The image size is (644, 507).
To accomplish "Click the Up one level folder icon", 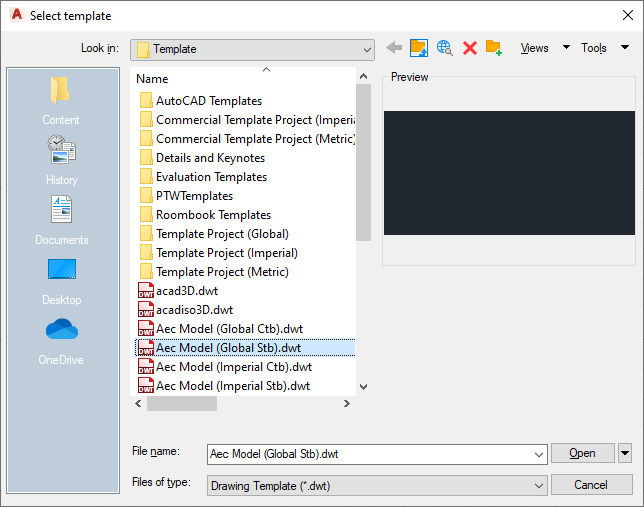I will (419, 48).
